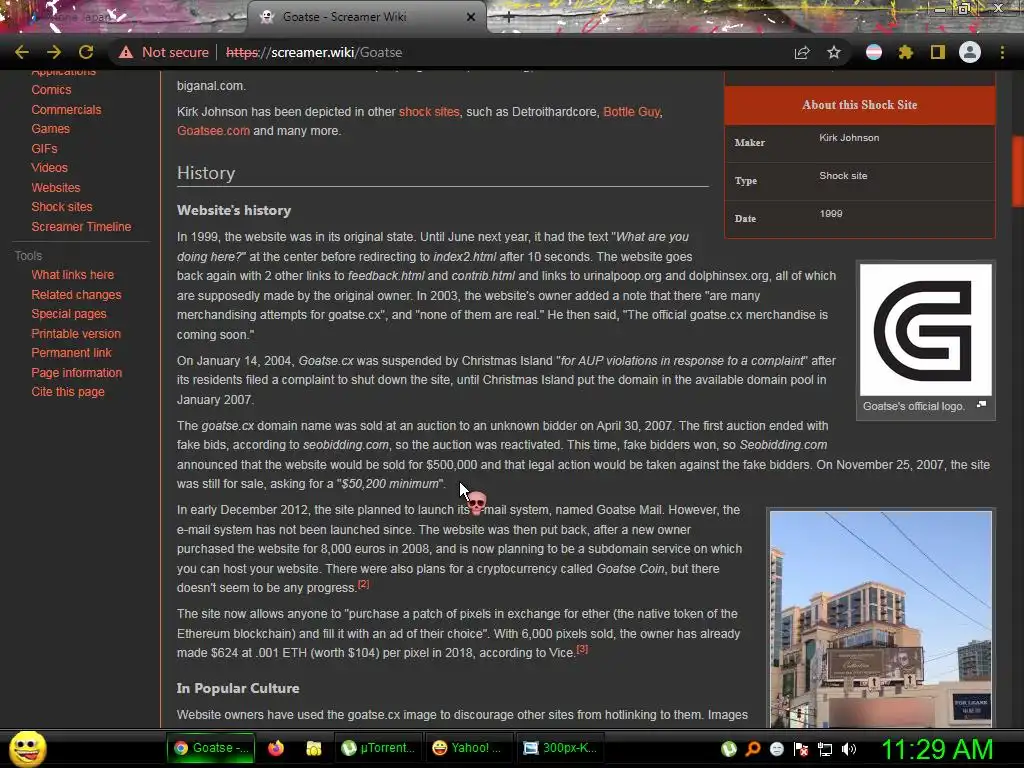Enlarge the logo via the caption magnify icon
1024x768 pixels.
coord(981,405)
